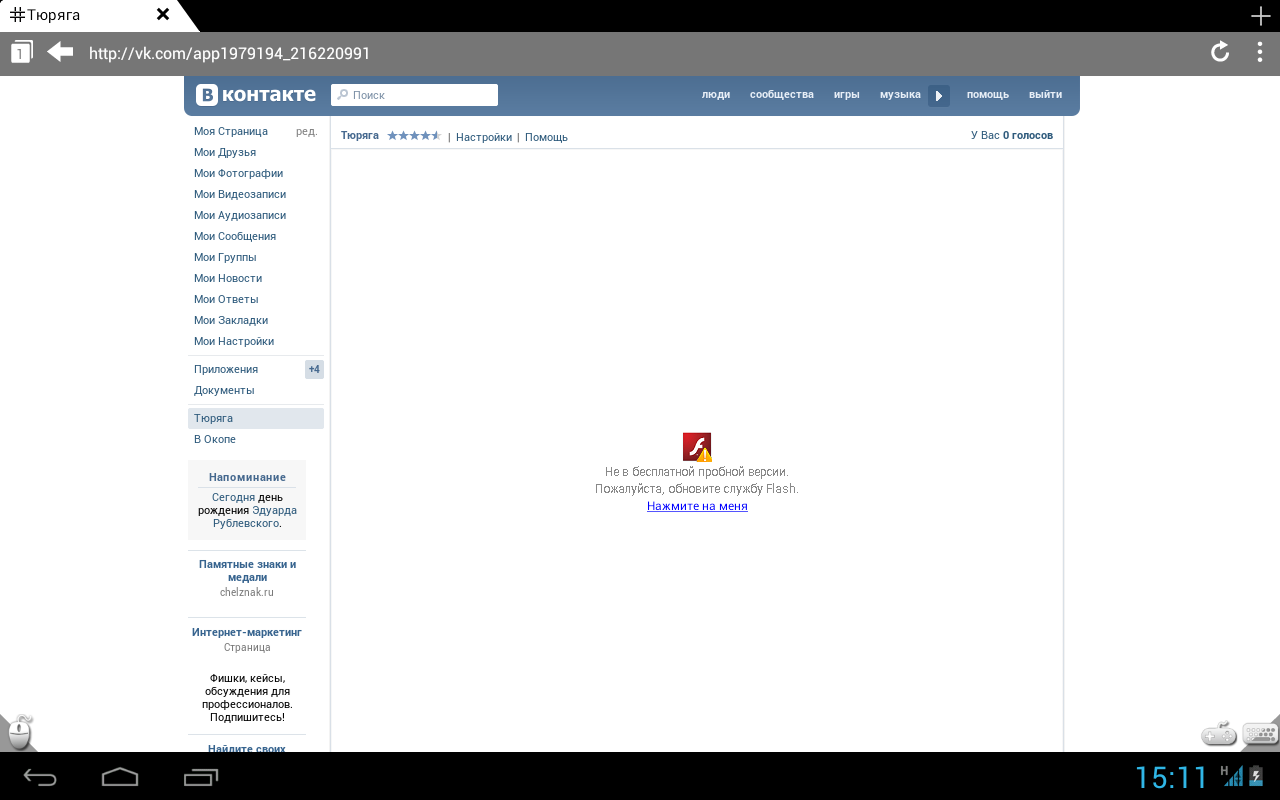Image resolution: width=1280 pixels, height=800 pixels.
Task: Start the music player play button
Action: (938, 96)
